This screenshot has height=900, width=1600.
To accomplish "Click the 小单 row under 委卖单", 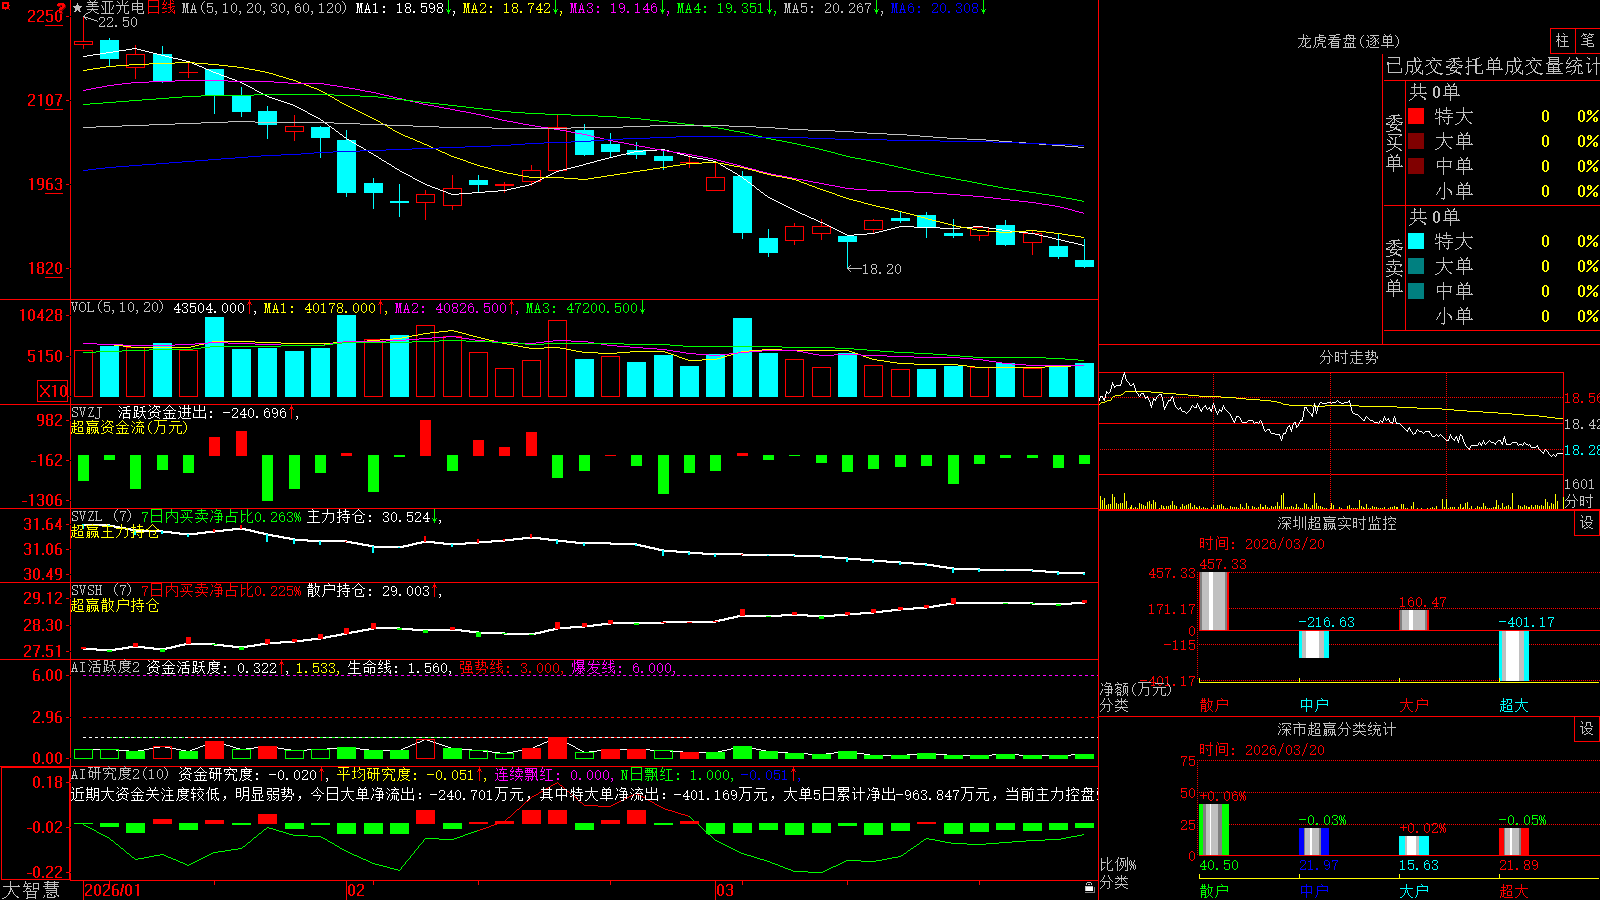I will pos(1503,316).
